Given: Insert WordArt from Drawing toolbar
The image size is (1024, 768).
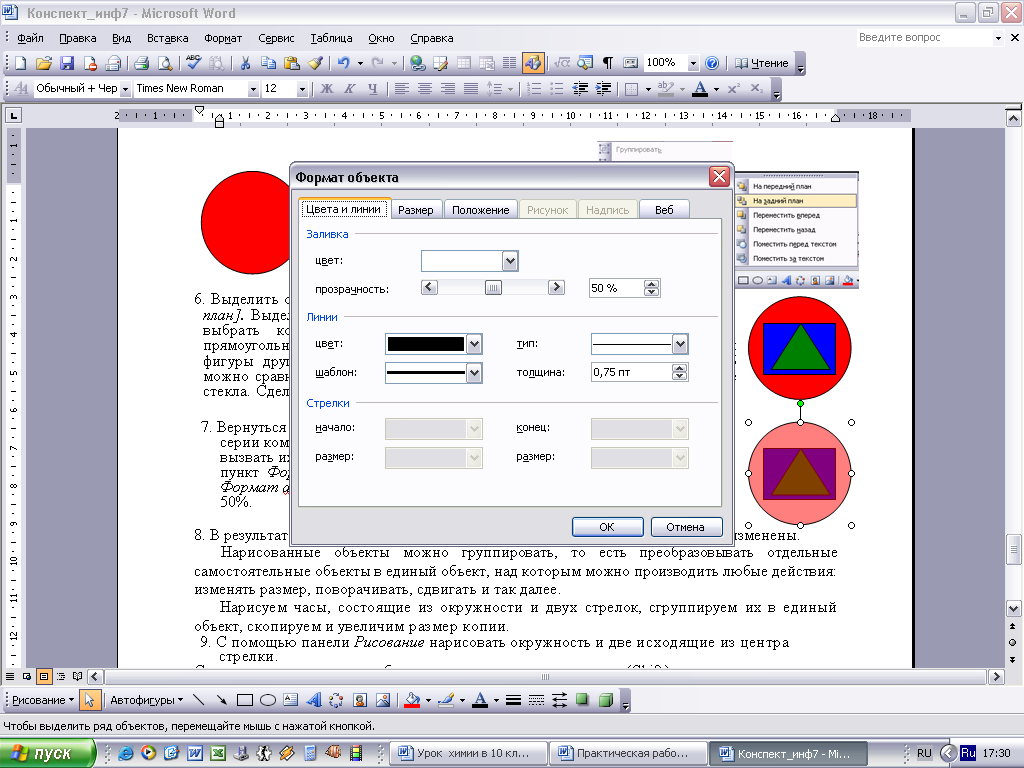Looking at the screenshot, I should click(x=313, y=700).
